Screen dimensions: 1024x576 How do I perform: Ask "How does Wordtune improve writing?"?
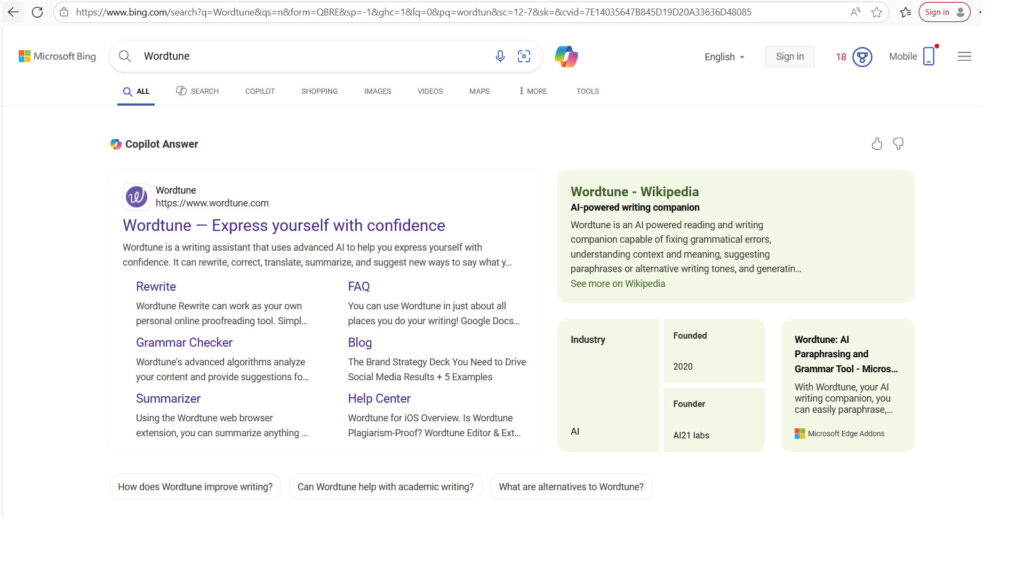pos(195,487)
